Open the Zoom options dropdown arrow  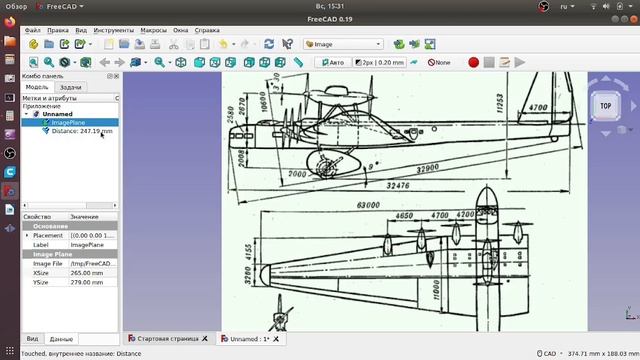(170, 62)
